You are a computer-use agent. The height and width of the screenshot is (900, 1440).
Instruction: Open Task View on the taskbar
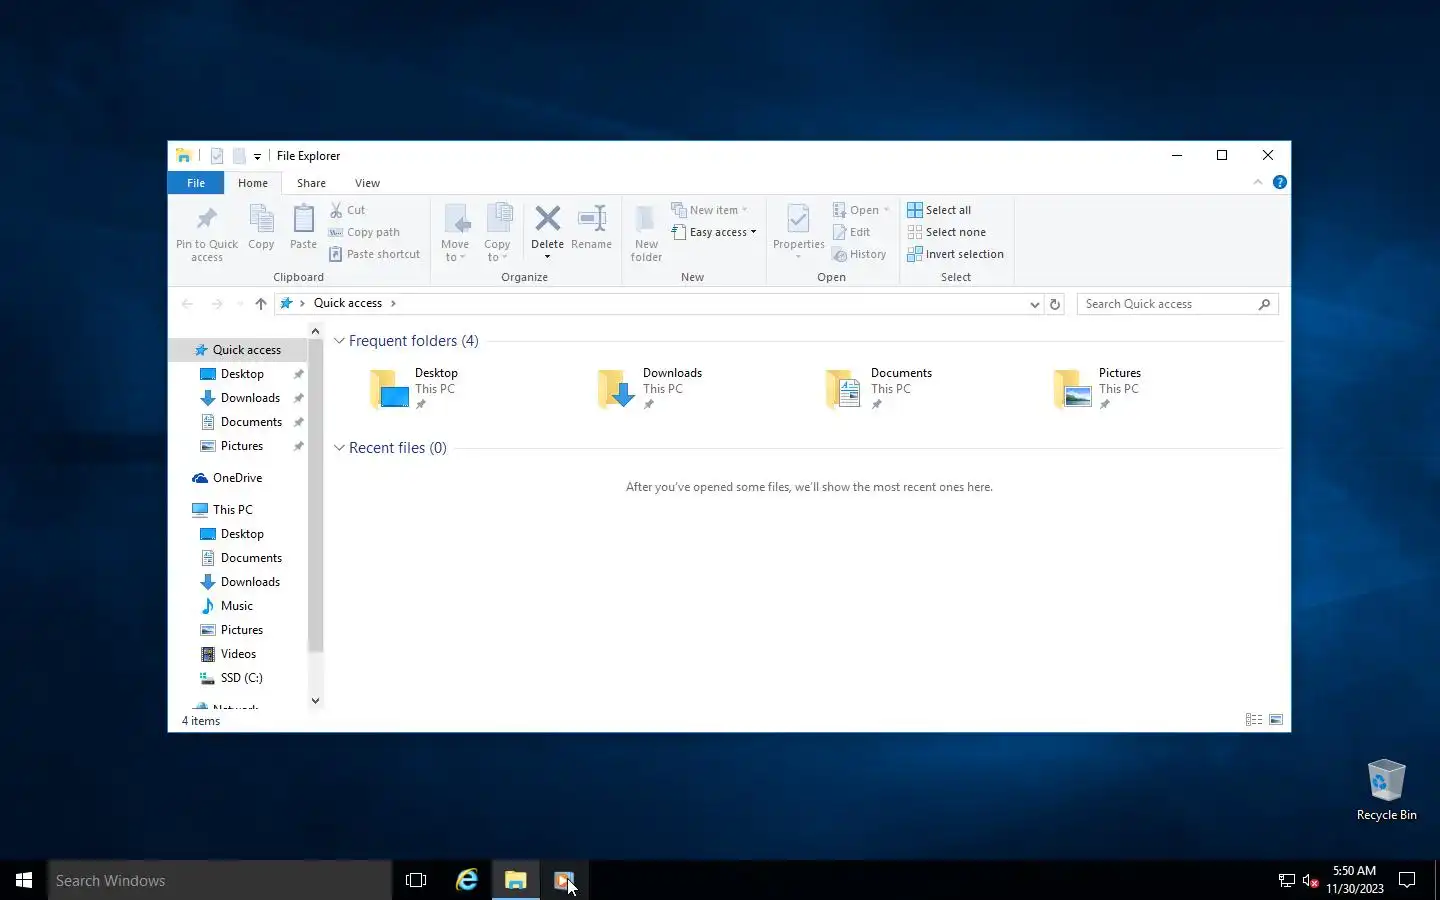pos(416,880)
